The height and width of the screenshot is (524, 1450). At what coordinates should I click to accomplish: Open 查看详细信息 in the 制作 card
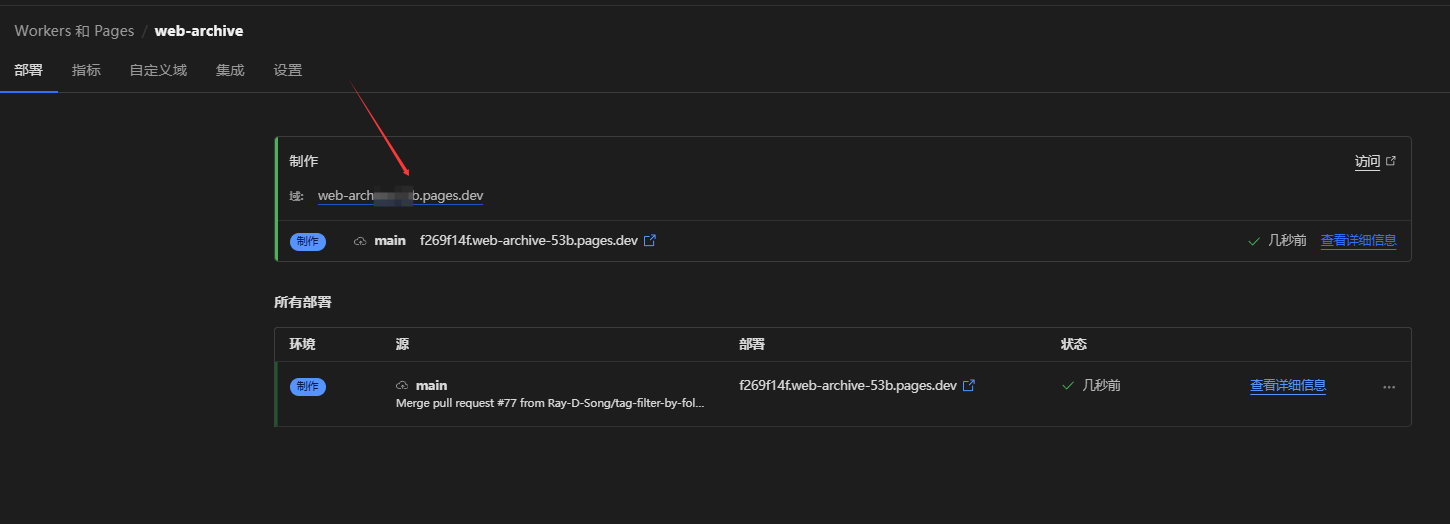click(x=1358, y=240)
